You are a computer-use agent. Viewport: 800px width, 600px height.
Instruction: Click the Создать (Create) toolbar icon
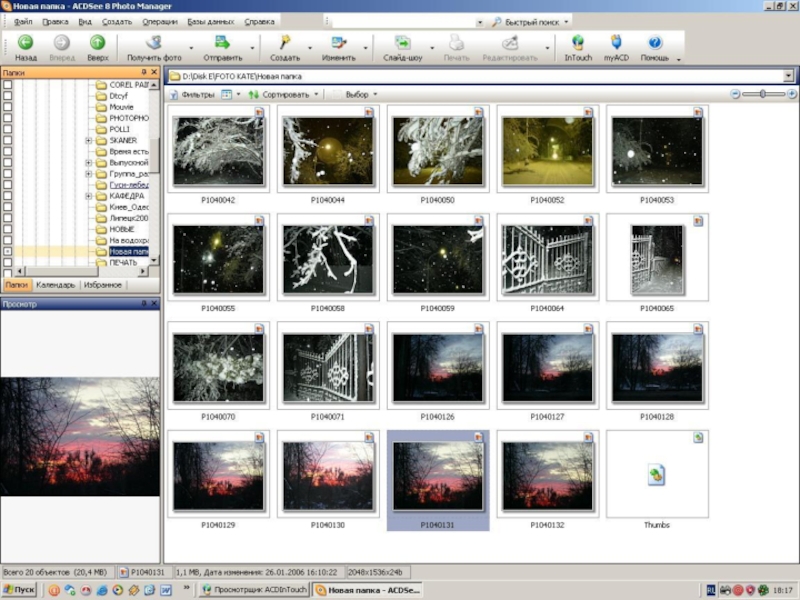pyautogui.click(x=285, y=43)
